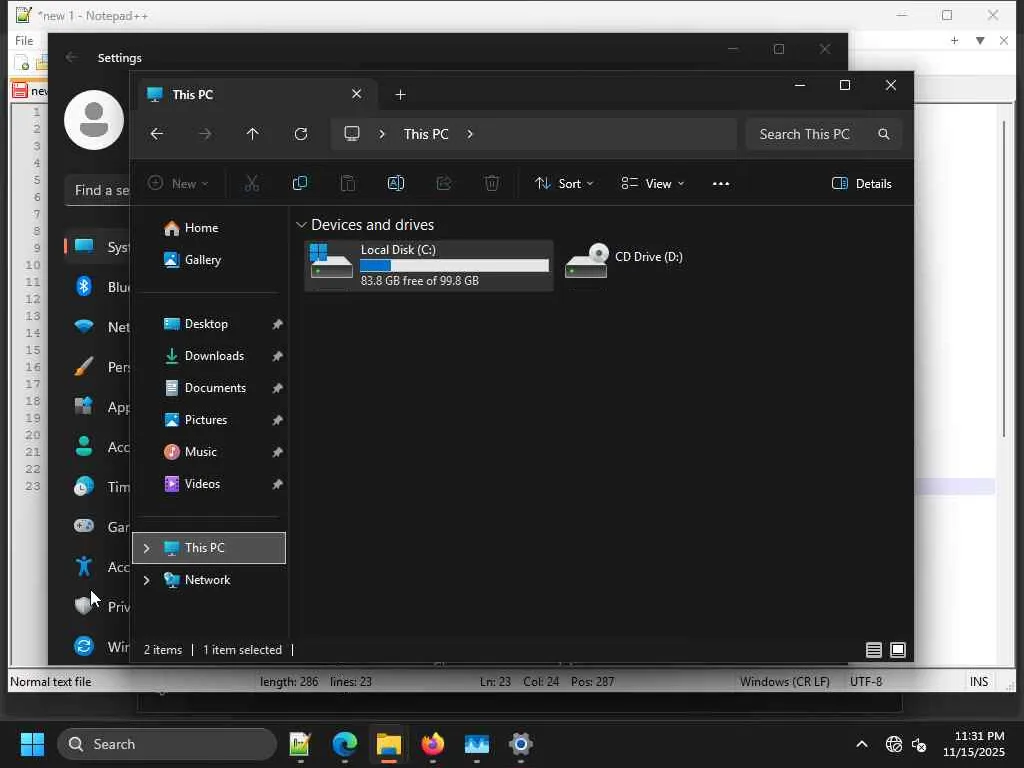Screen dimensions: 1024x768
Task: Switch to large thumbnails view icon
Action: point(898,650)
